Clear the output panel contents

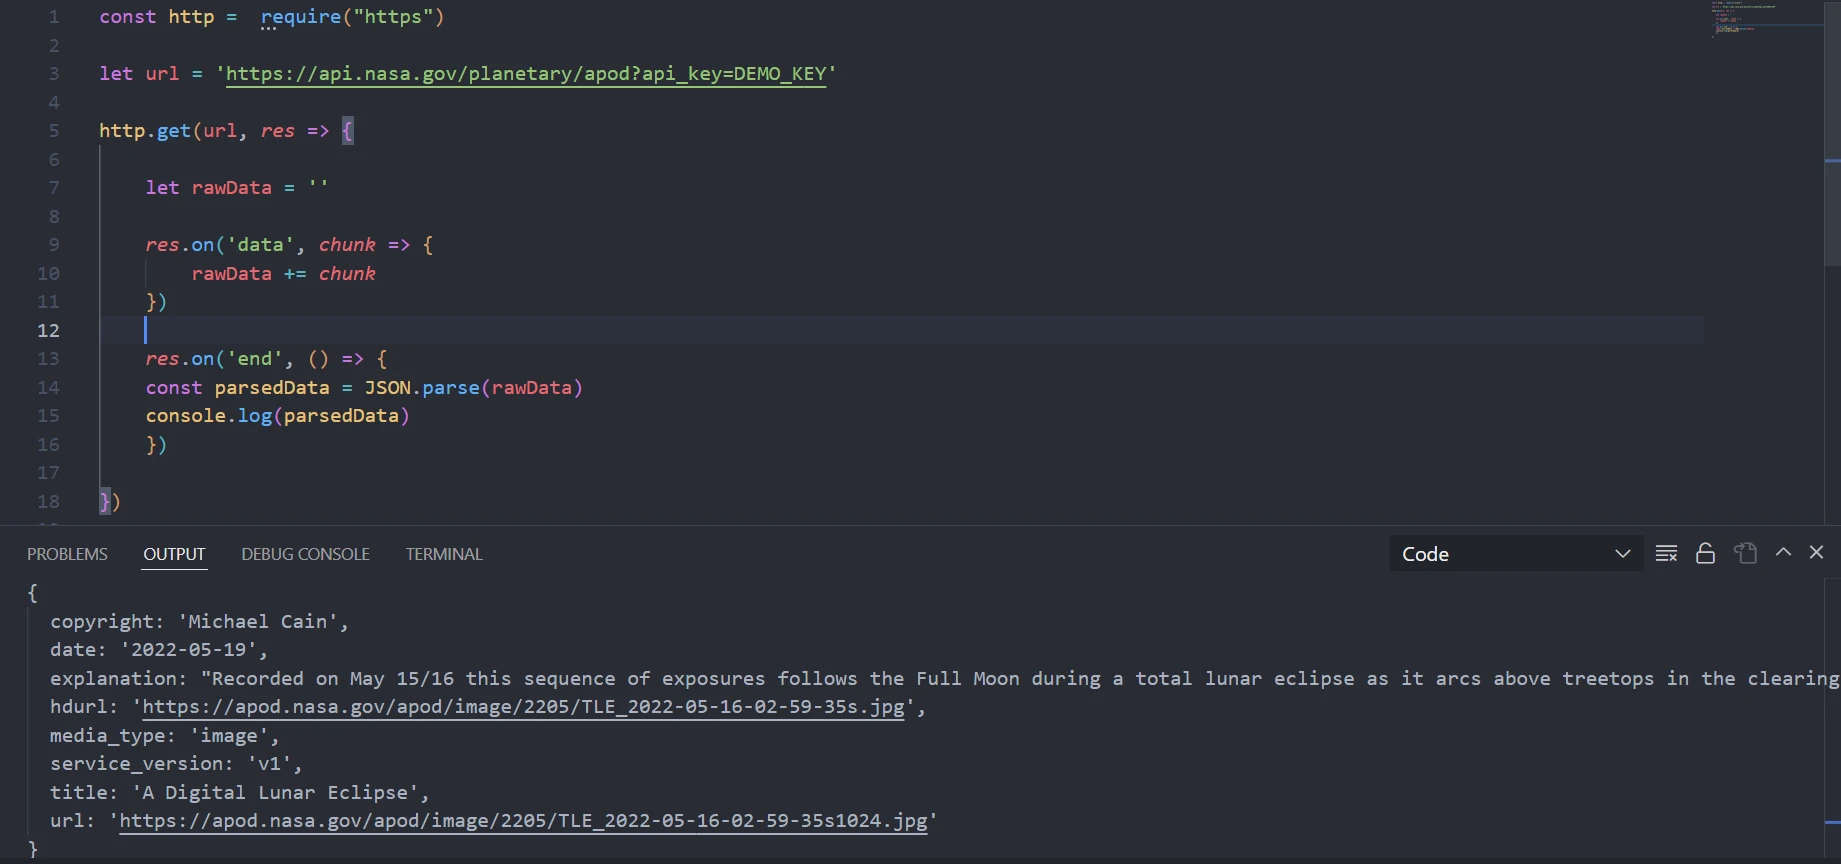pos(1666,554)
